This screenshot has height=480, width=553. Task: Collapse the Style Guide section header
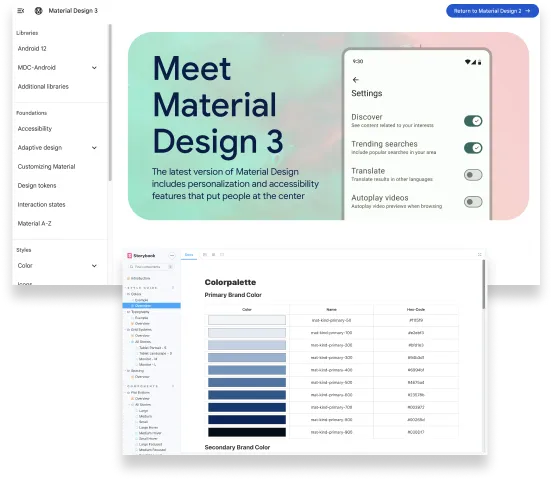coord(142,288)
